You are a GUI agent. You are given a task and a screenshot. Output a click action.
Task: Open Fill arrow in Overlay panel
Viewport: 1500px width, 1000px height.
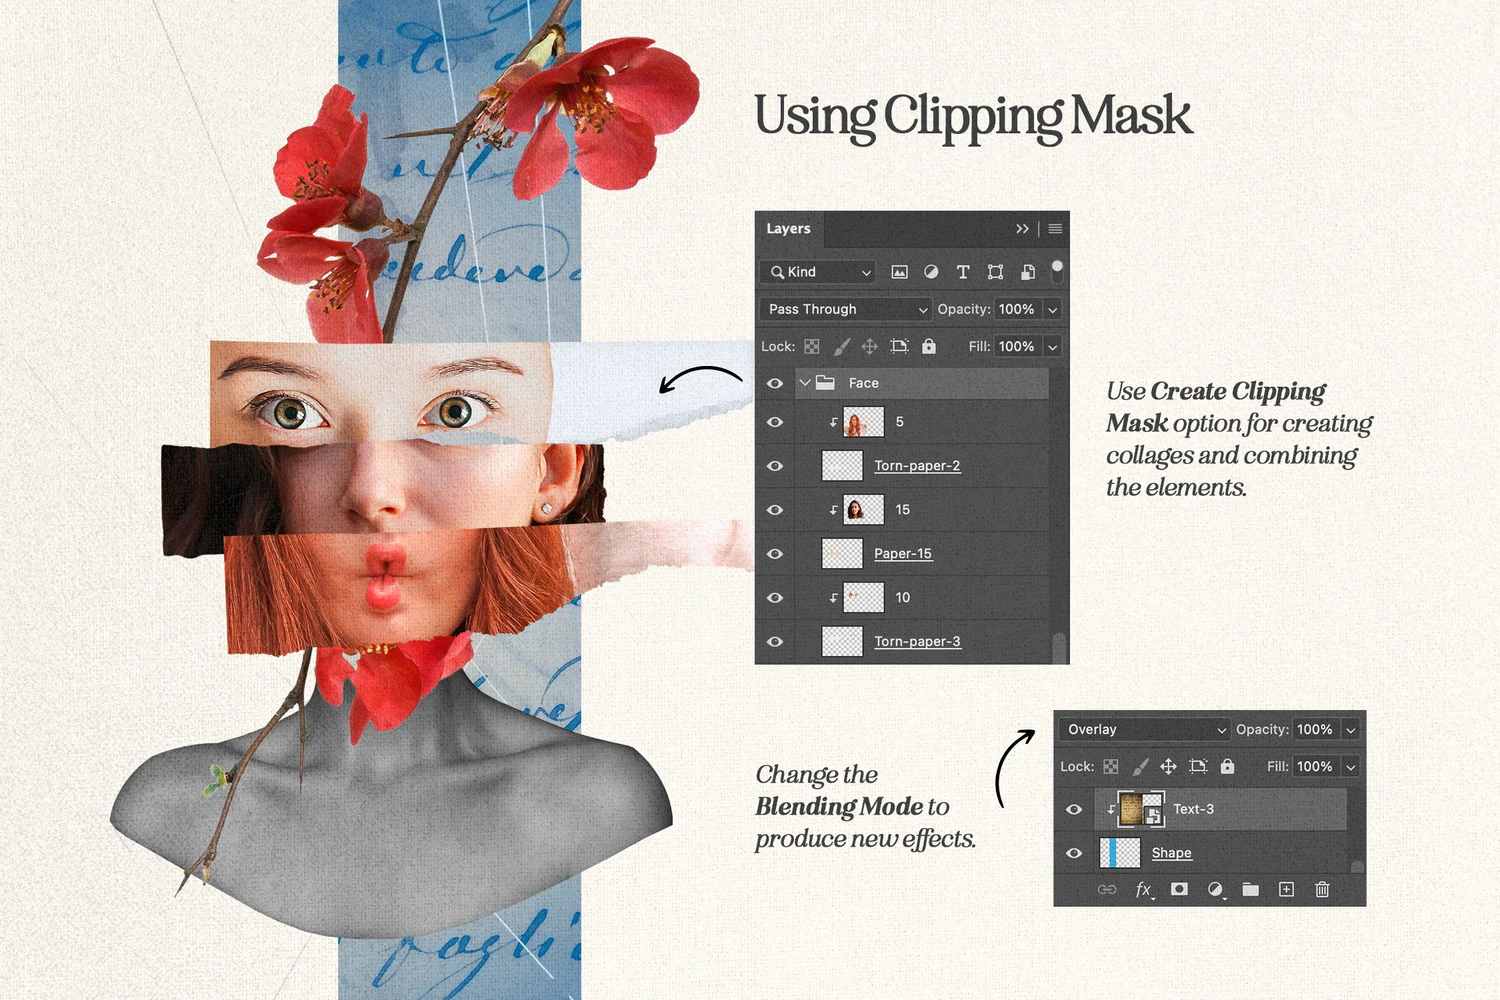tap(1351, 767)
